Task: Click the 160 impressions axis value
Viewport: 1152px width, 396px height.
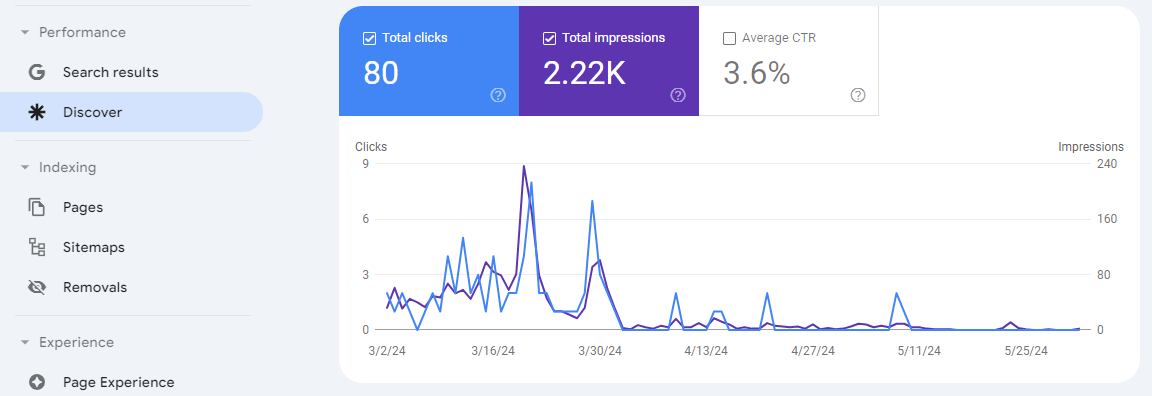Action: tap(1106, 219)
